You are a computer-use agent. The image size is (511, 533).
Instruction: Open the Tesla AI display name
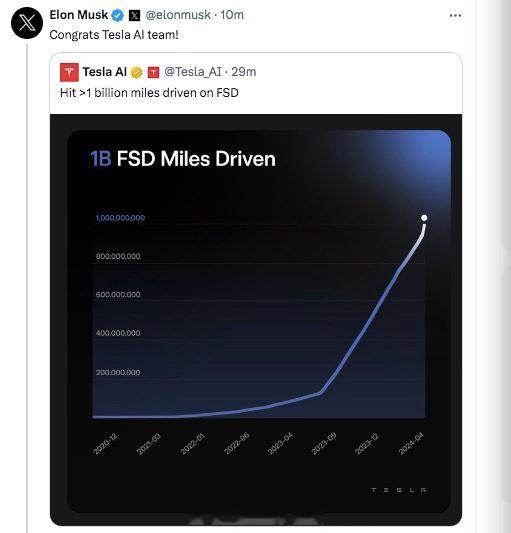pos(104,72)
